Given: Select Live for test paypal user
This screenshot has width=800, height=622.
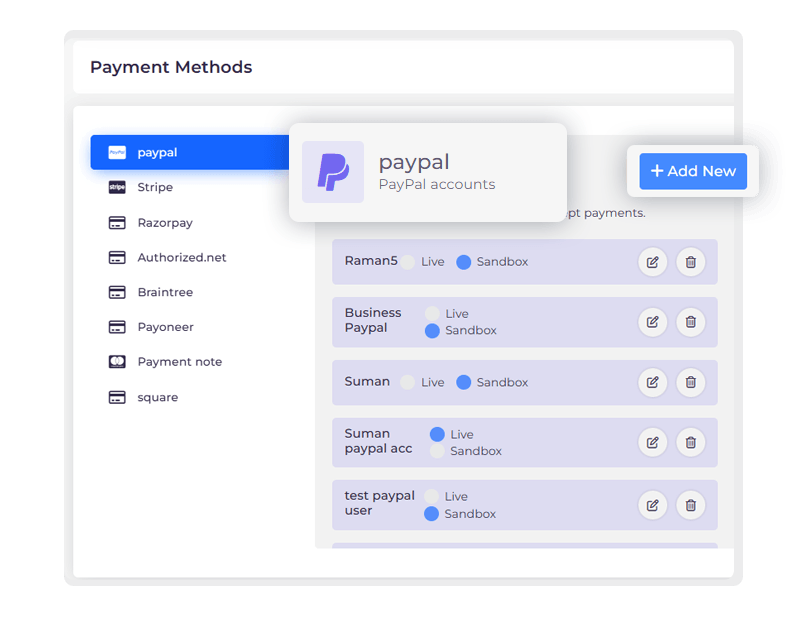Looking at the screenshot, I should [432, 496].
